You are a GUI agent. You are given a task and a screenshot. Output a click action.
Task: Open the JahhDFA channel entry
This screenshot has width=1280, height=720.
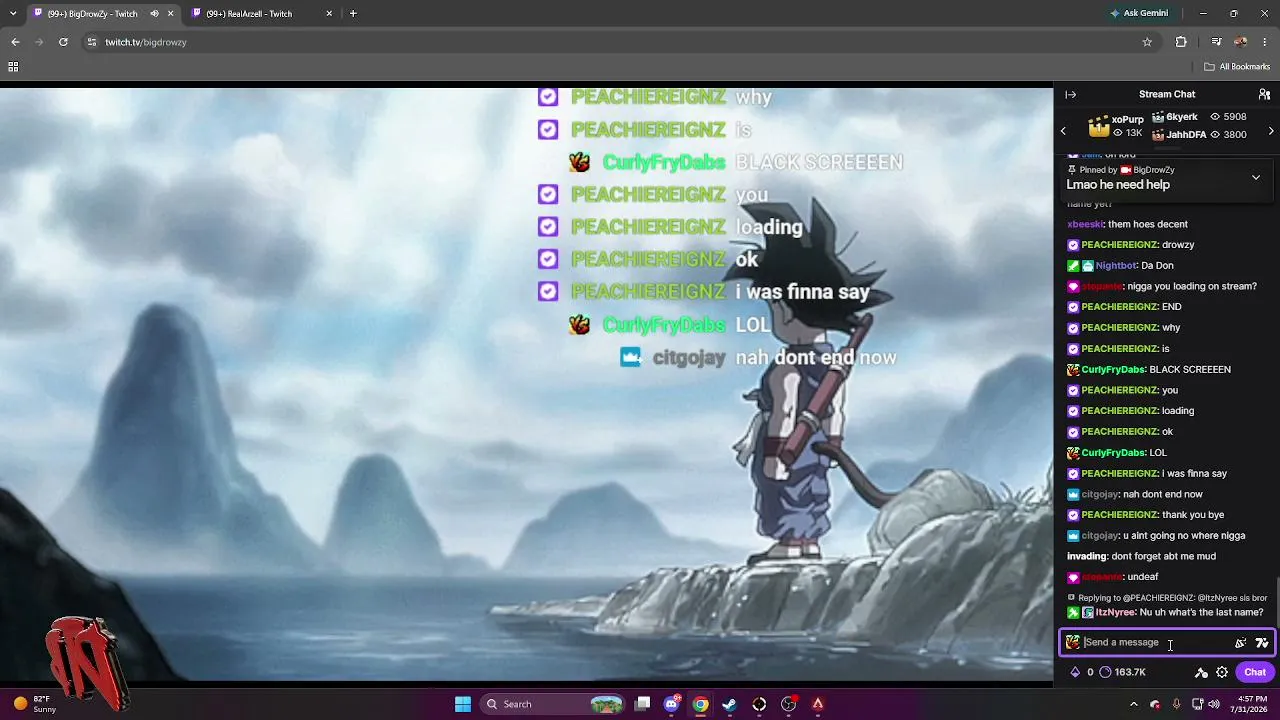click(1200, 135)
